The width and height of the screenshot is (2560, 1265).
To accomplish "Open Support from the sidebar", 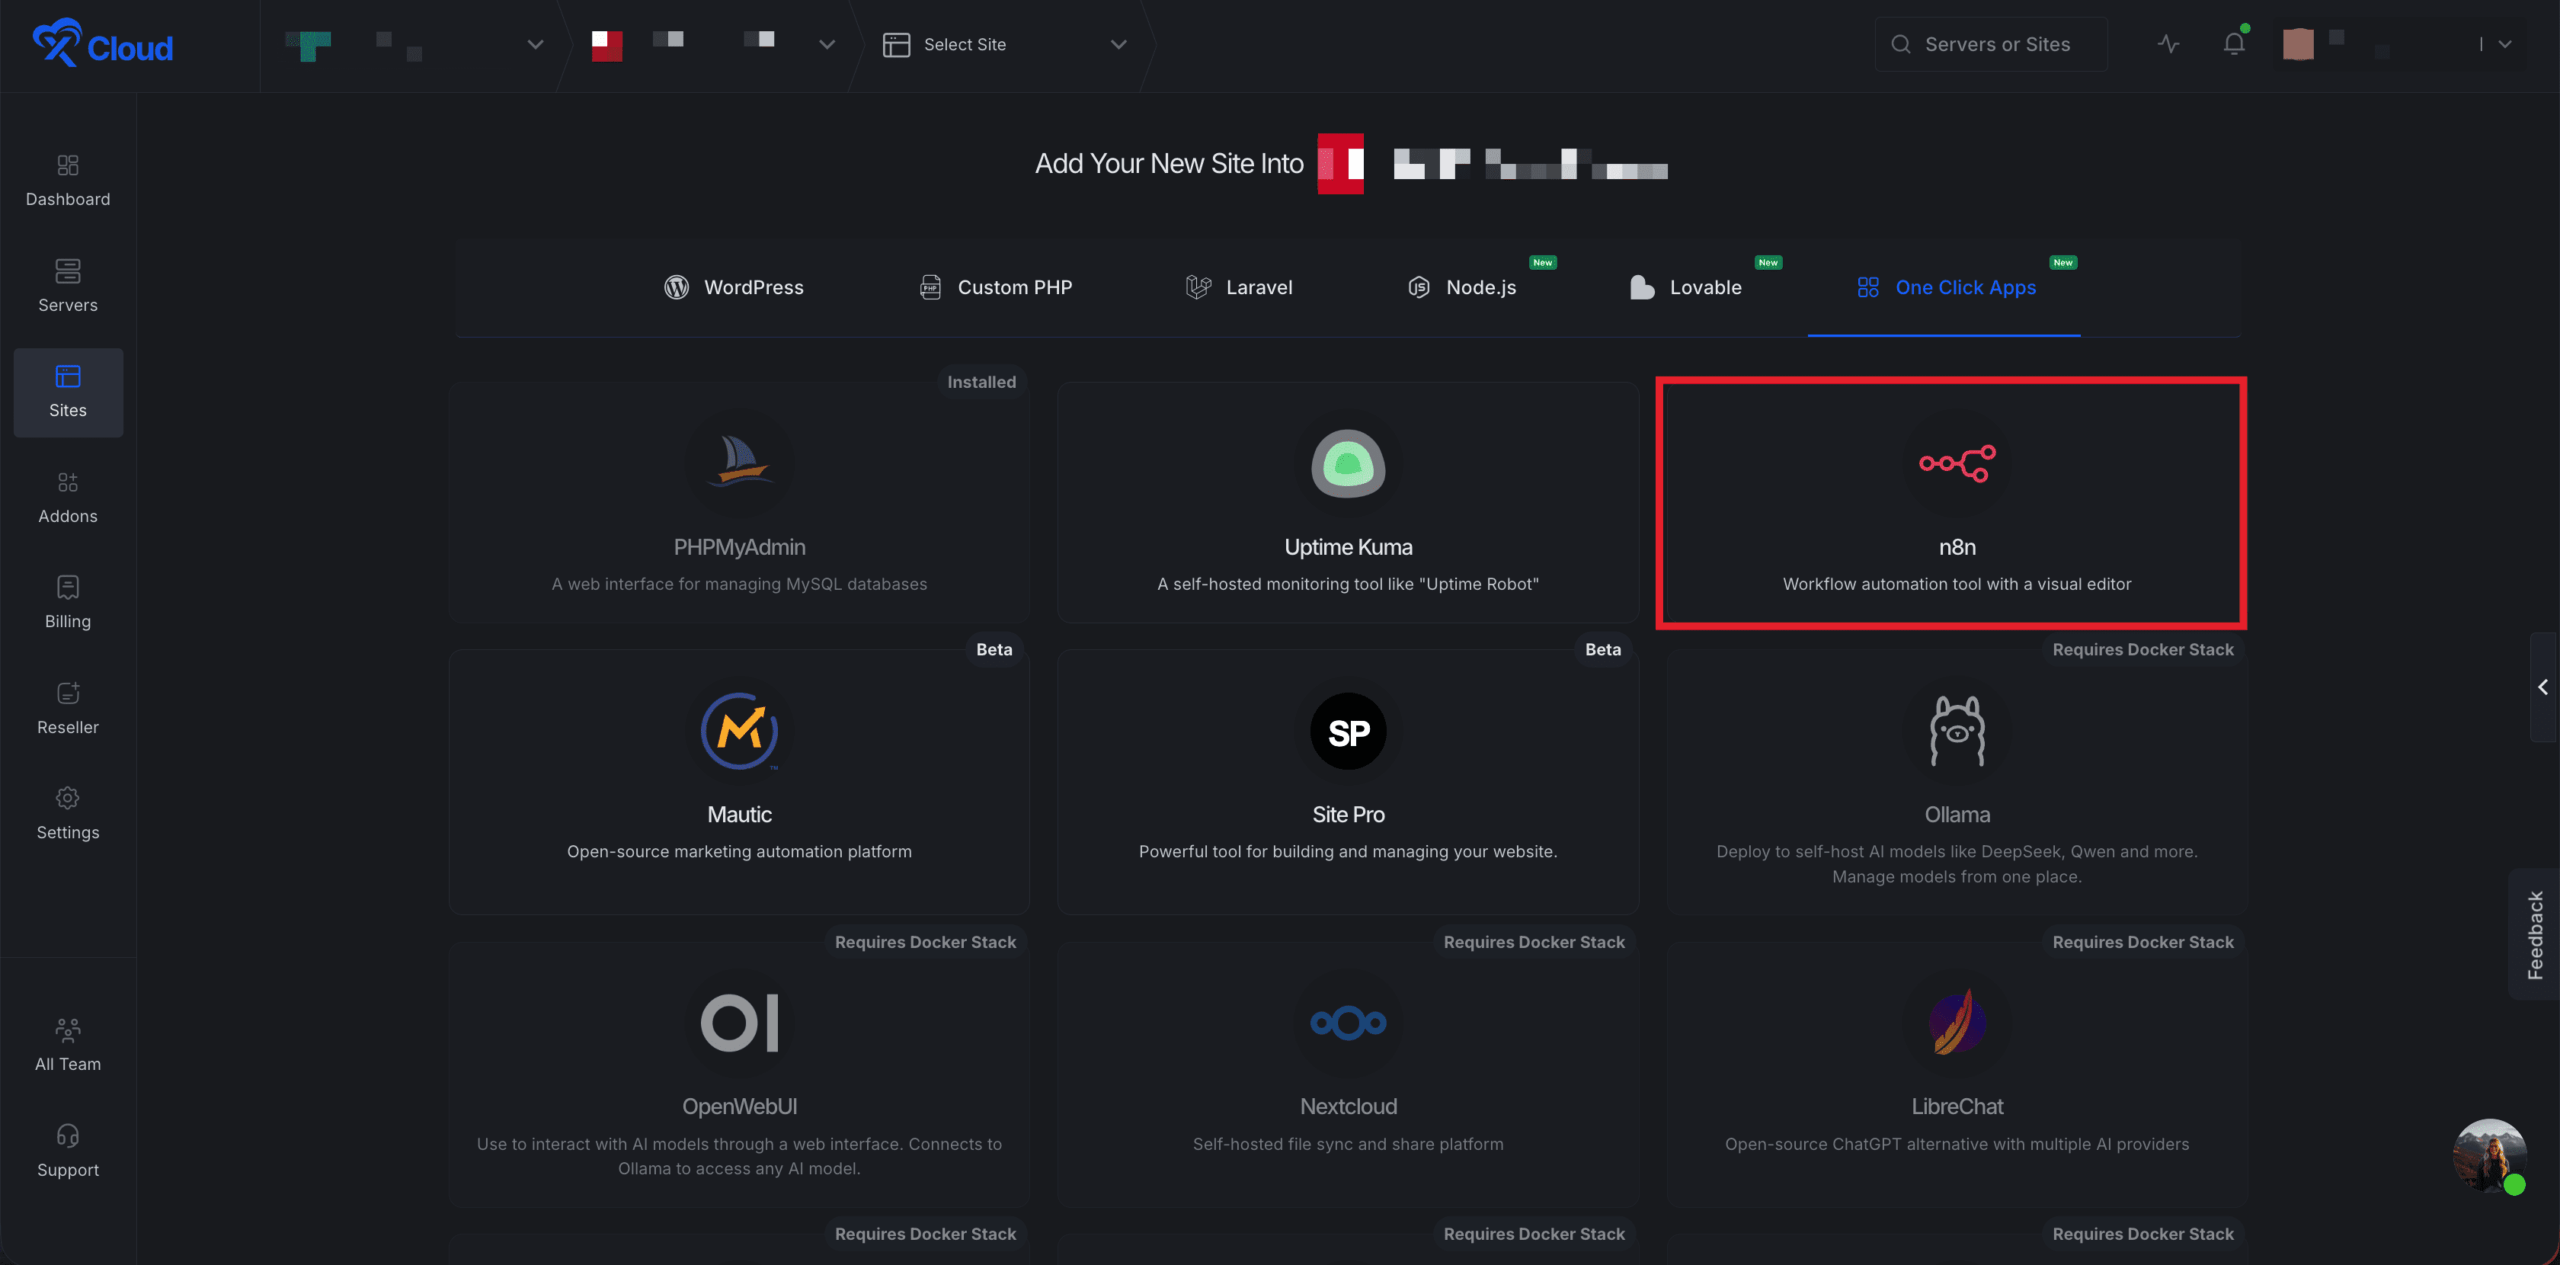I will [x=67, y=1150].
